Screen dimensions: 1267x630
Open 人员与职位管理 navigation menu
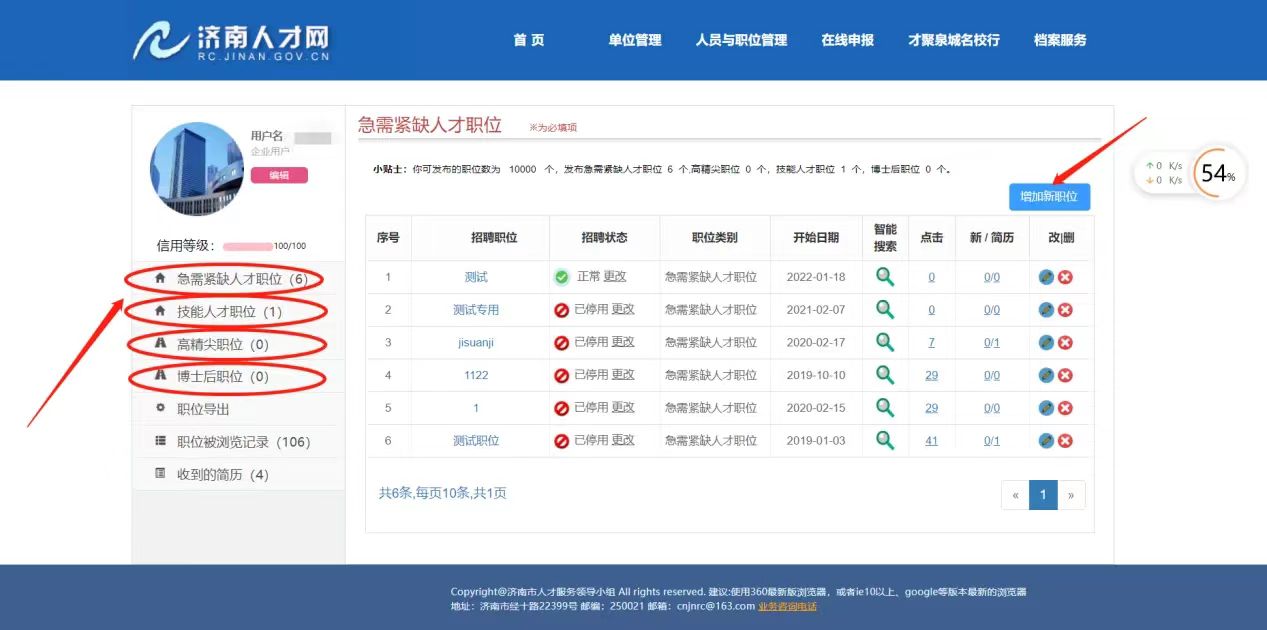point(741,40)
